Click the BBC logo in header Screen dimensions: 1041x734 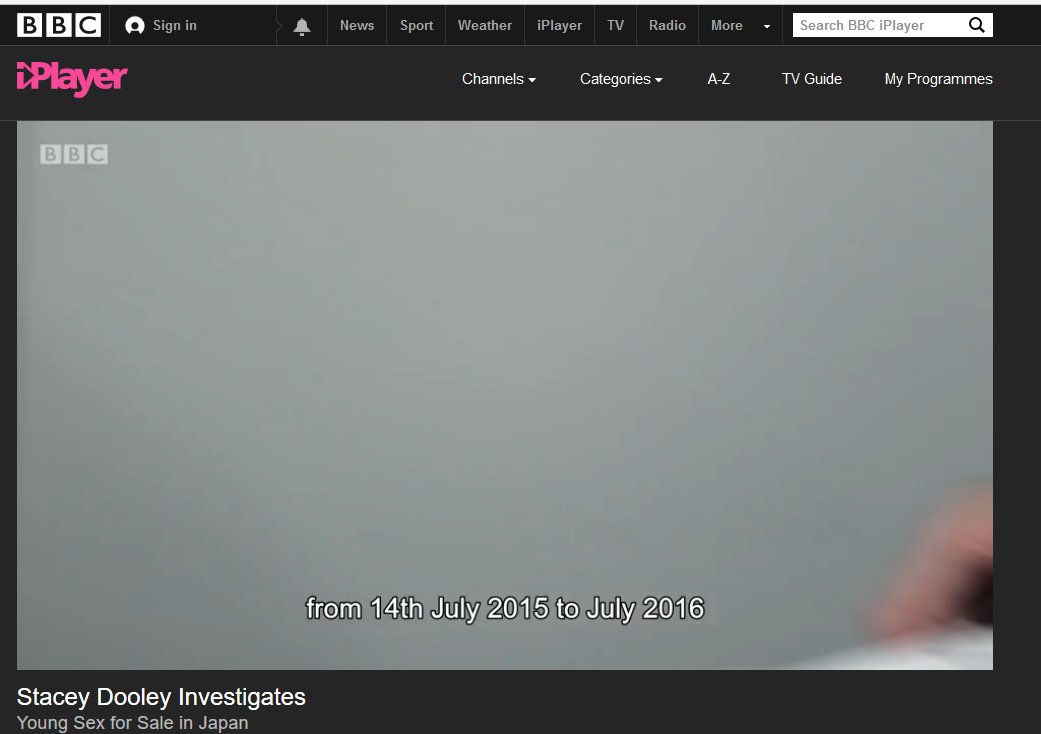pyautogui.click(x=58, y=25)
